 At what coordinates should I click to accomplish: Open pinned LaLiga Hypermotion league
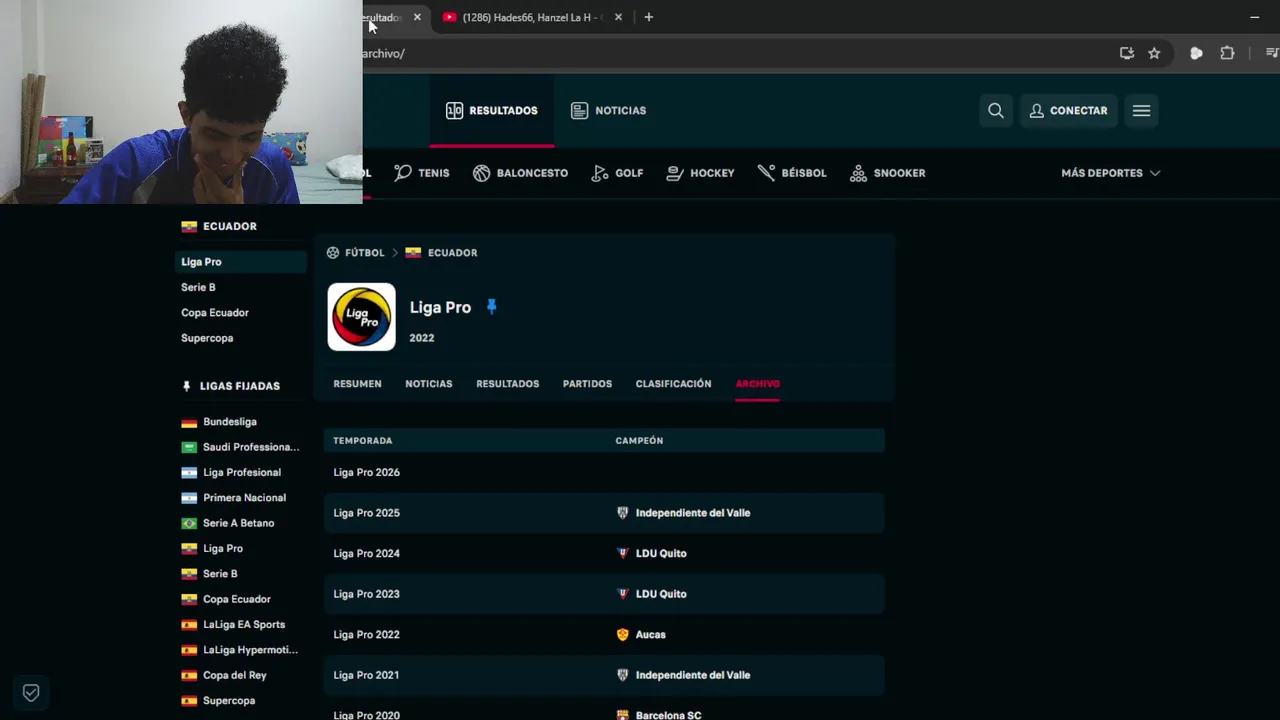click(x=250, y=650)
